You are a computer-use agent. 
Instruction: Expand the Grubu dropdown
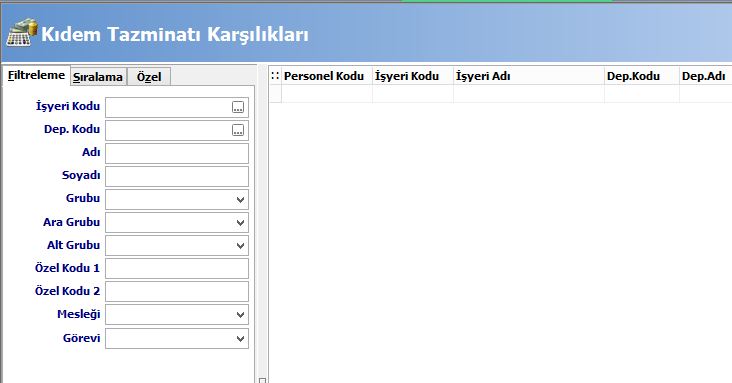(240, 199)
